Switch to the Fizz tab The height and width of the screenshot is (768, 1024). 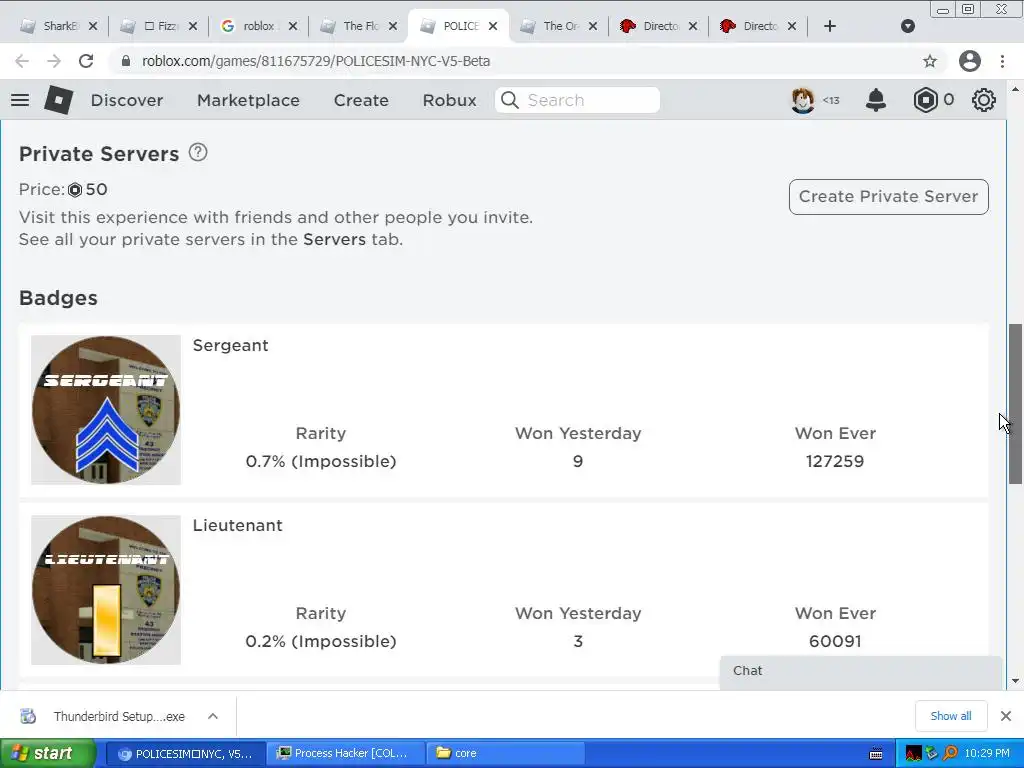pos(159,26)
